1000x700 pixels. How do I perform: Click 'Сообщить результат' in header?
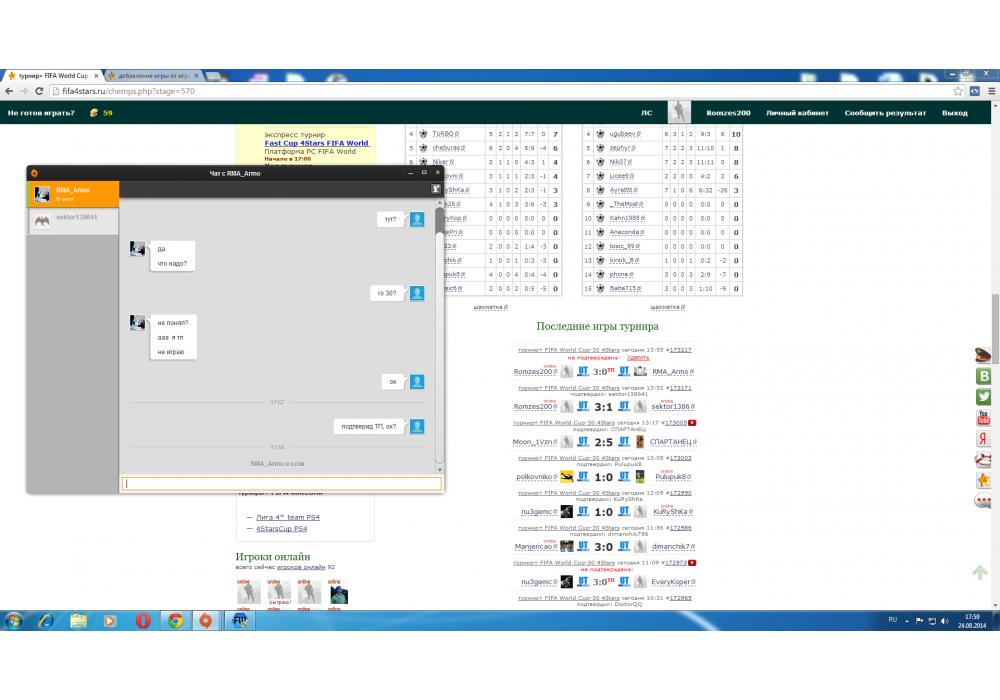point(885,113)
